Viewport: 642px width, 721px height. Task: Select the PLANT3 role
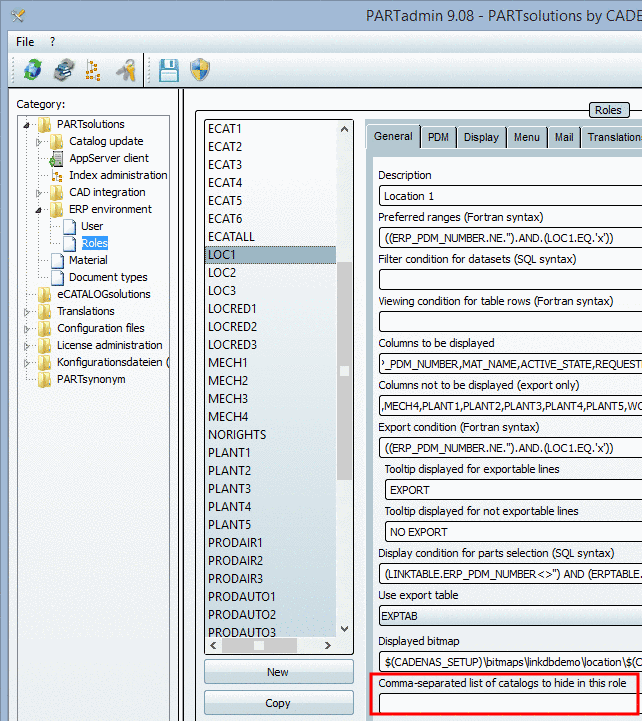tap(270, 489)
